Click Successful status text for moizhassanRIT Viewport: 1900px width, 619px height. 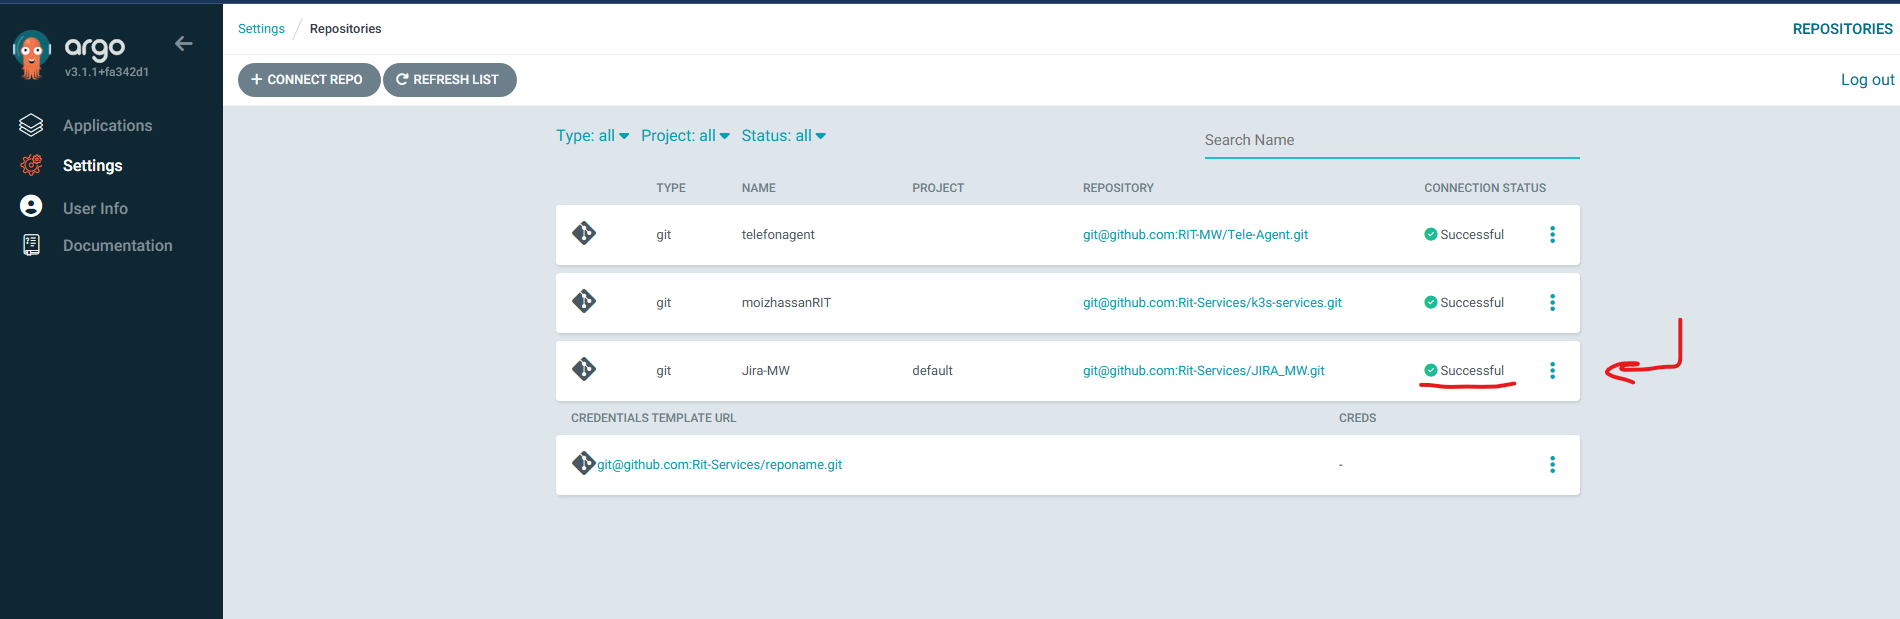click(1472, 302)
